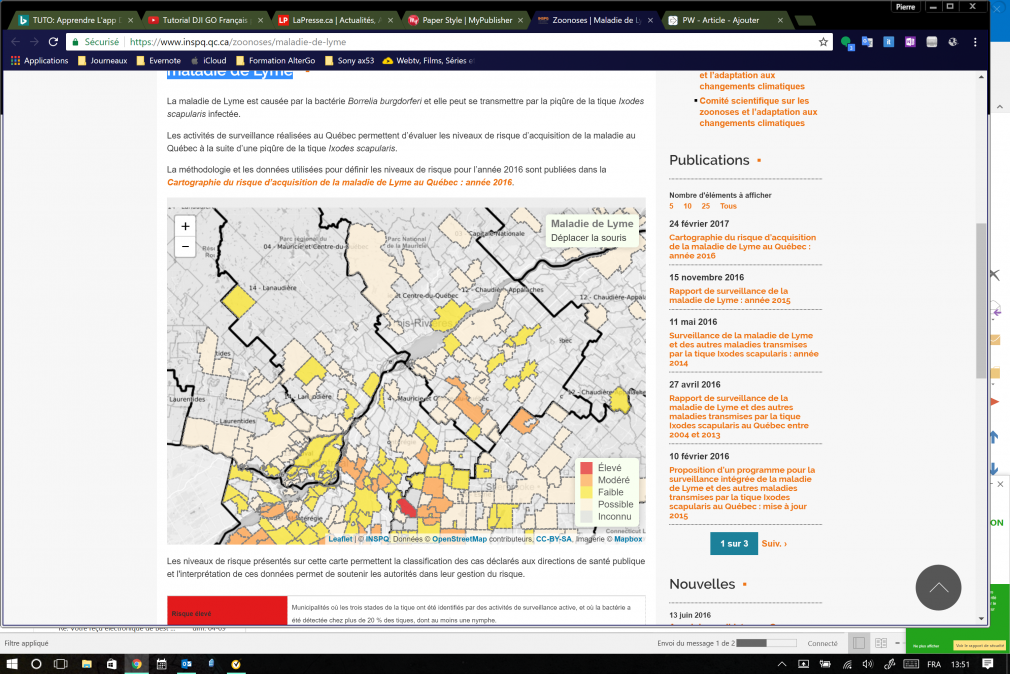The width and height of the screenshot is (1010, 674).
Task: Open Outlook from the taskbar
Action: click(187, 664)
